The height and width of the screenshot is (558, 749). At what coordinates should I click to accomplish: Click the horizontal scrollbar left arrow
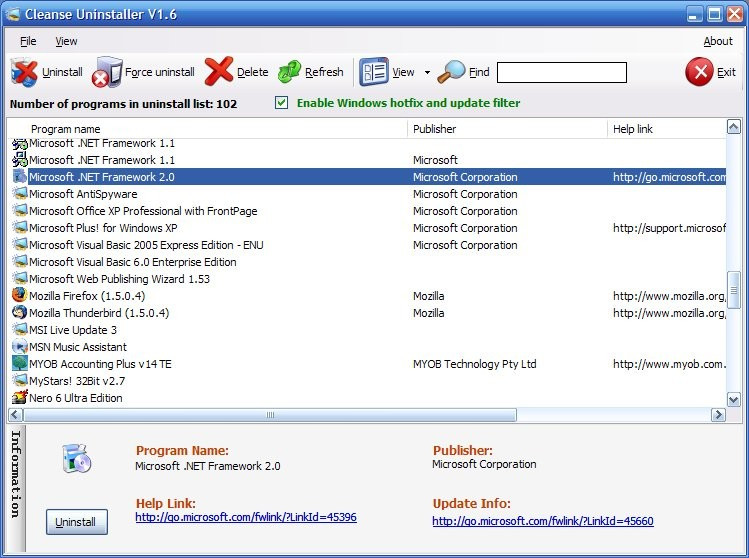pos(15,415)
